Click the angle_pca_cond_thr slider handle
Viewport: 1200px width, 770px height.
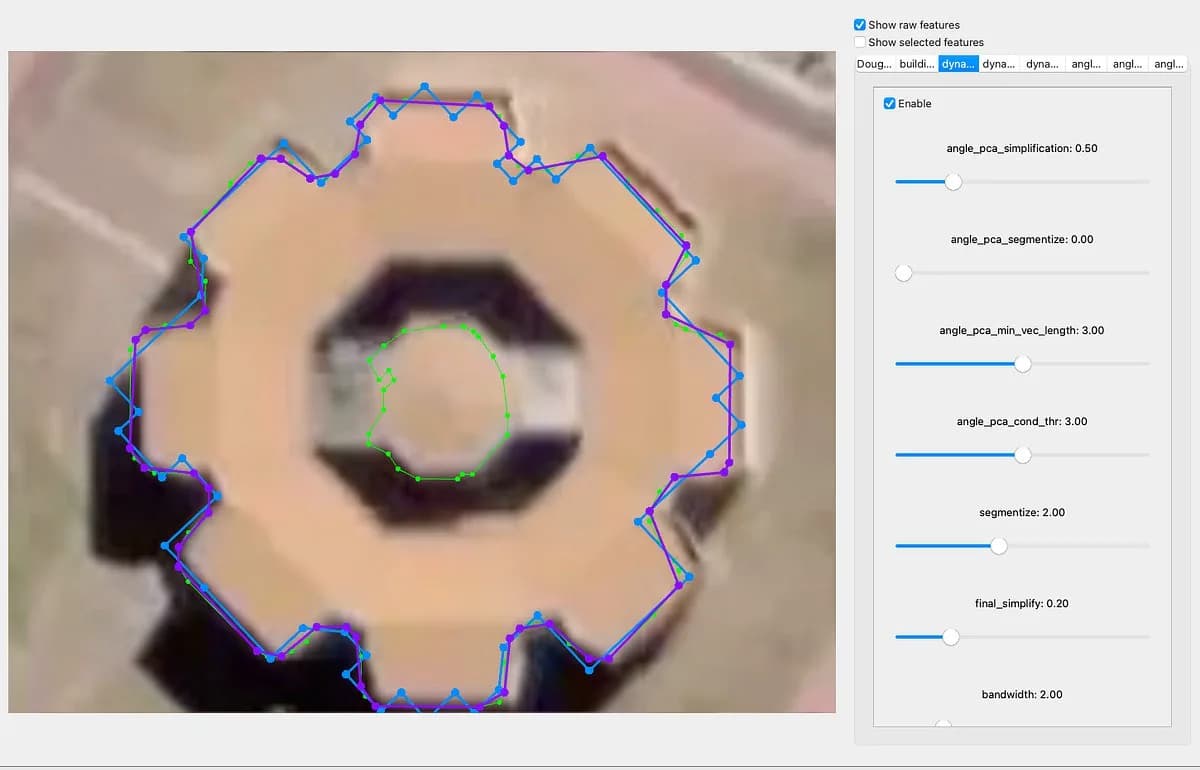click(1022, 455)
